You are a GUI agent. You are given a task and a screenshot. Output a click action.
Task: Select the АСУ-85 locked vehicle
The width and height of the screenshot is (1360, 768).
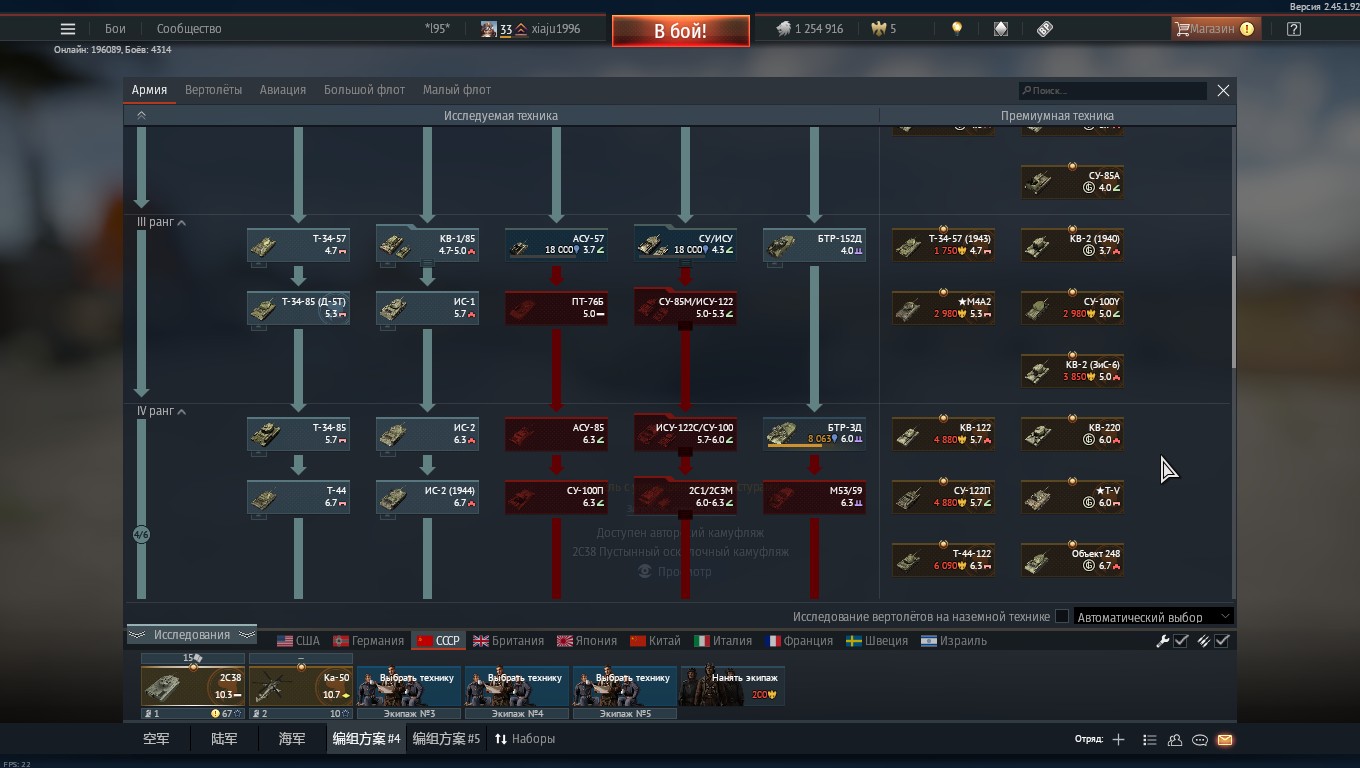pyautogui.click(x=556, y=434)
